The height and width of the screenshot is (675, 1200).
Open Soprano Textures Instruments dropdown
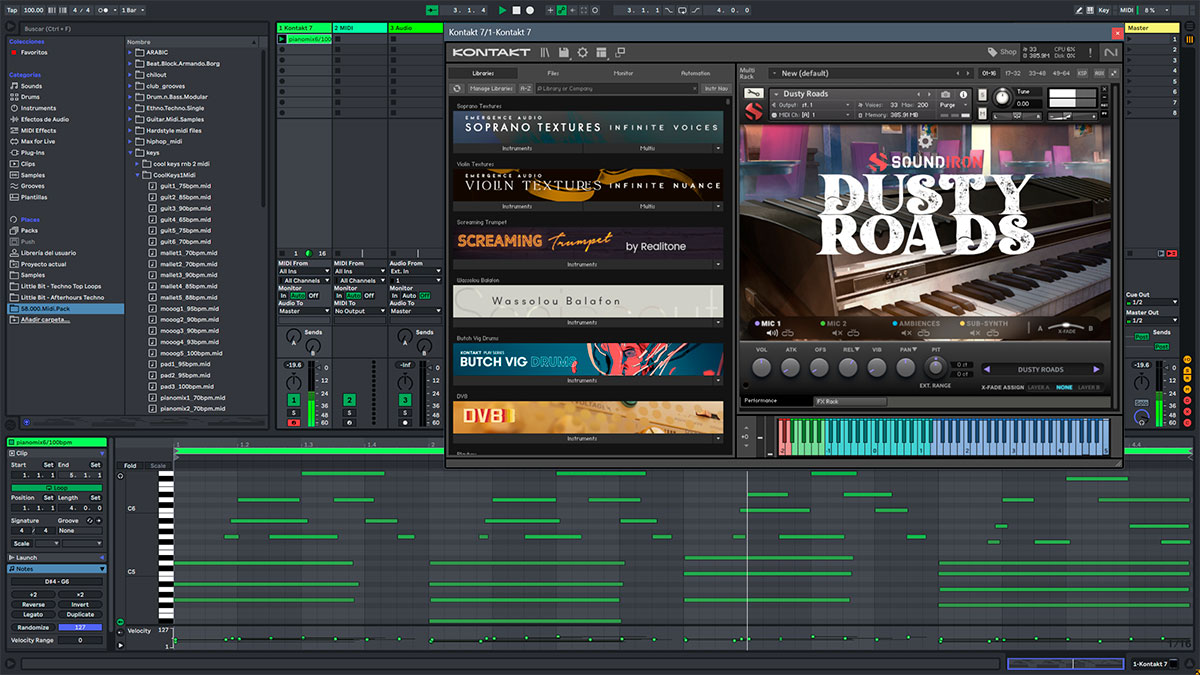(518, 148)
